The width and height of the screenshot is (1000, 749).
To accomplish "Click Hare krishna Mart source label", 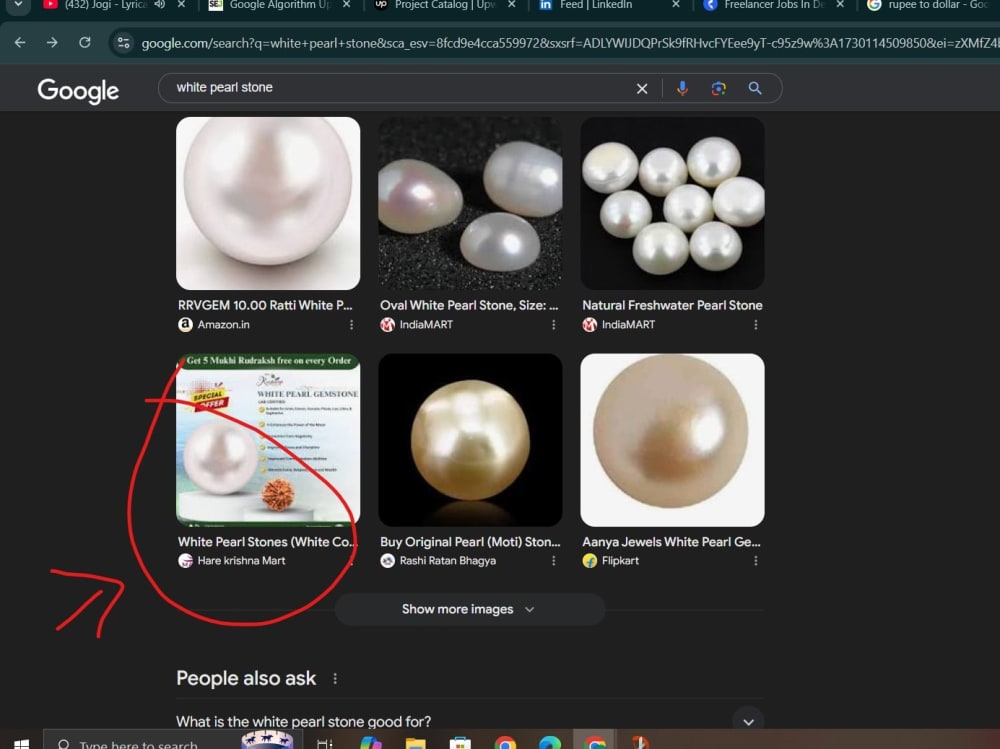I will tap(241, 560).
